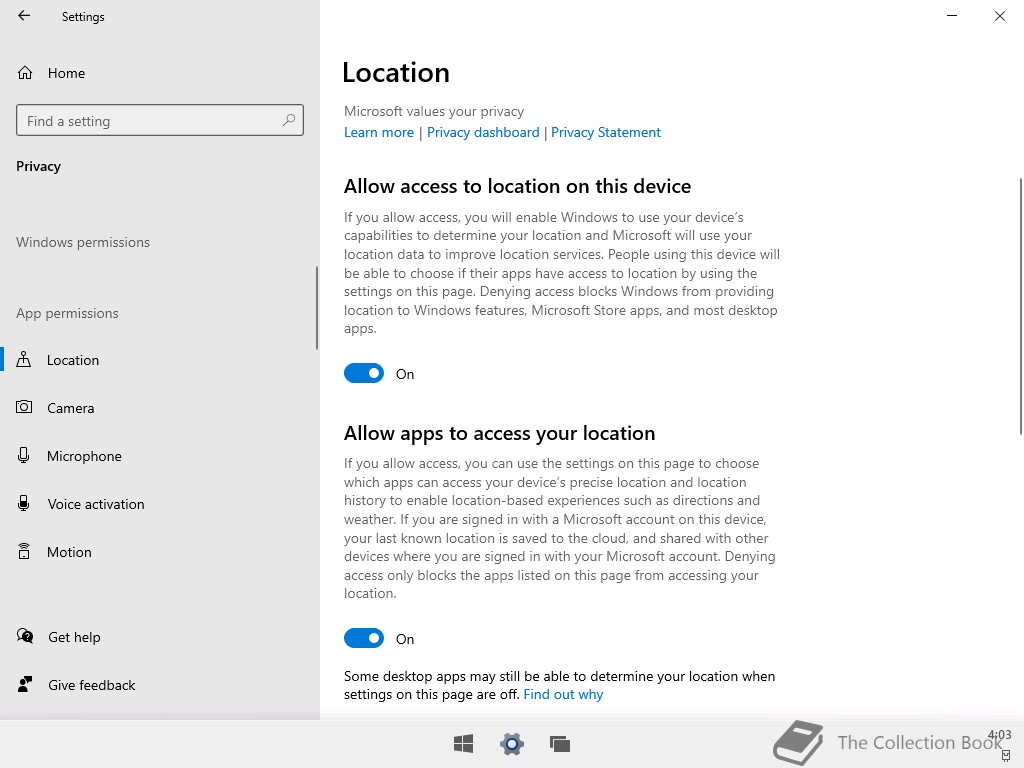This screenshot has height=768, width=1024.
Task: Select the Microphone icon in sidebar
Action: (24, 455)
